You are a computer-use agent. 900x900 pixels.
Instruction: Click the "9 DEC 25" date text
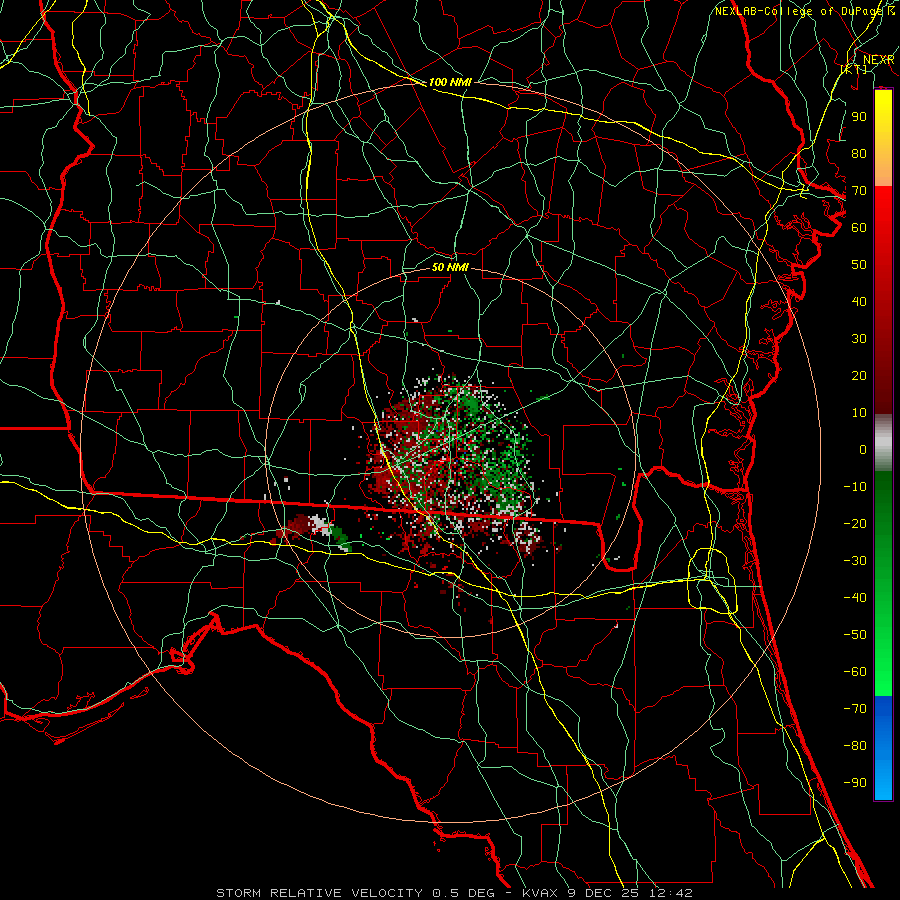[604, 893]
